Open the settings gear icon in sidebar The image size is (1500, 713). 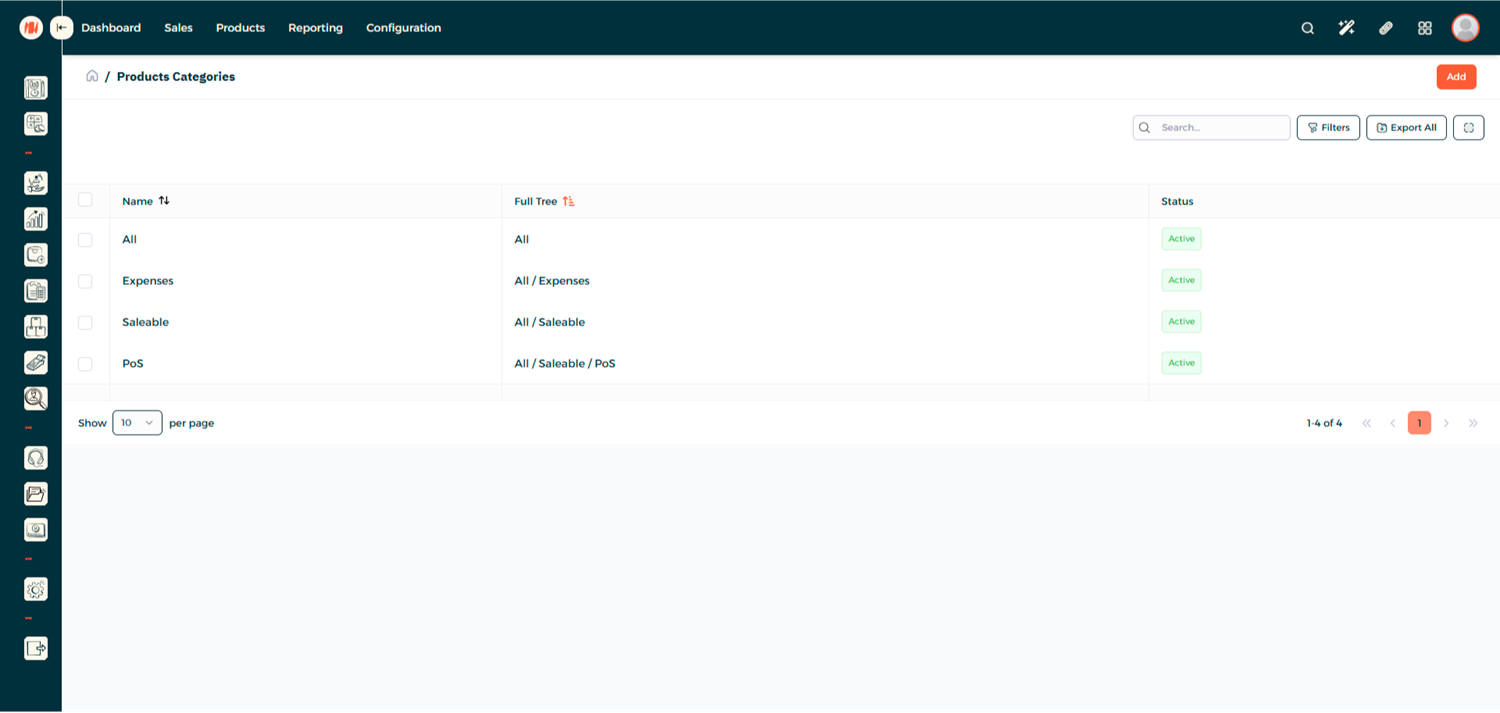click(x=36, y=590)
